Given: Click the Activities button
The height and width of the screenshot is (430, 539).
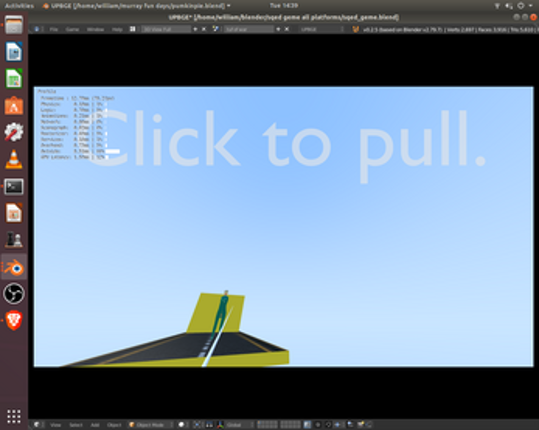Looking at the screenshot, I should point(19,5).
